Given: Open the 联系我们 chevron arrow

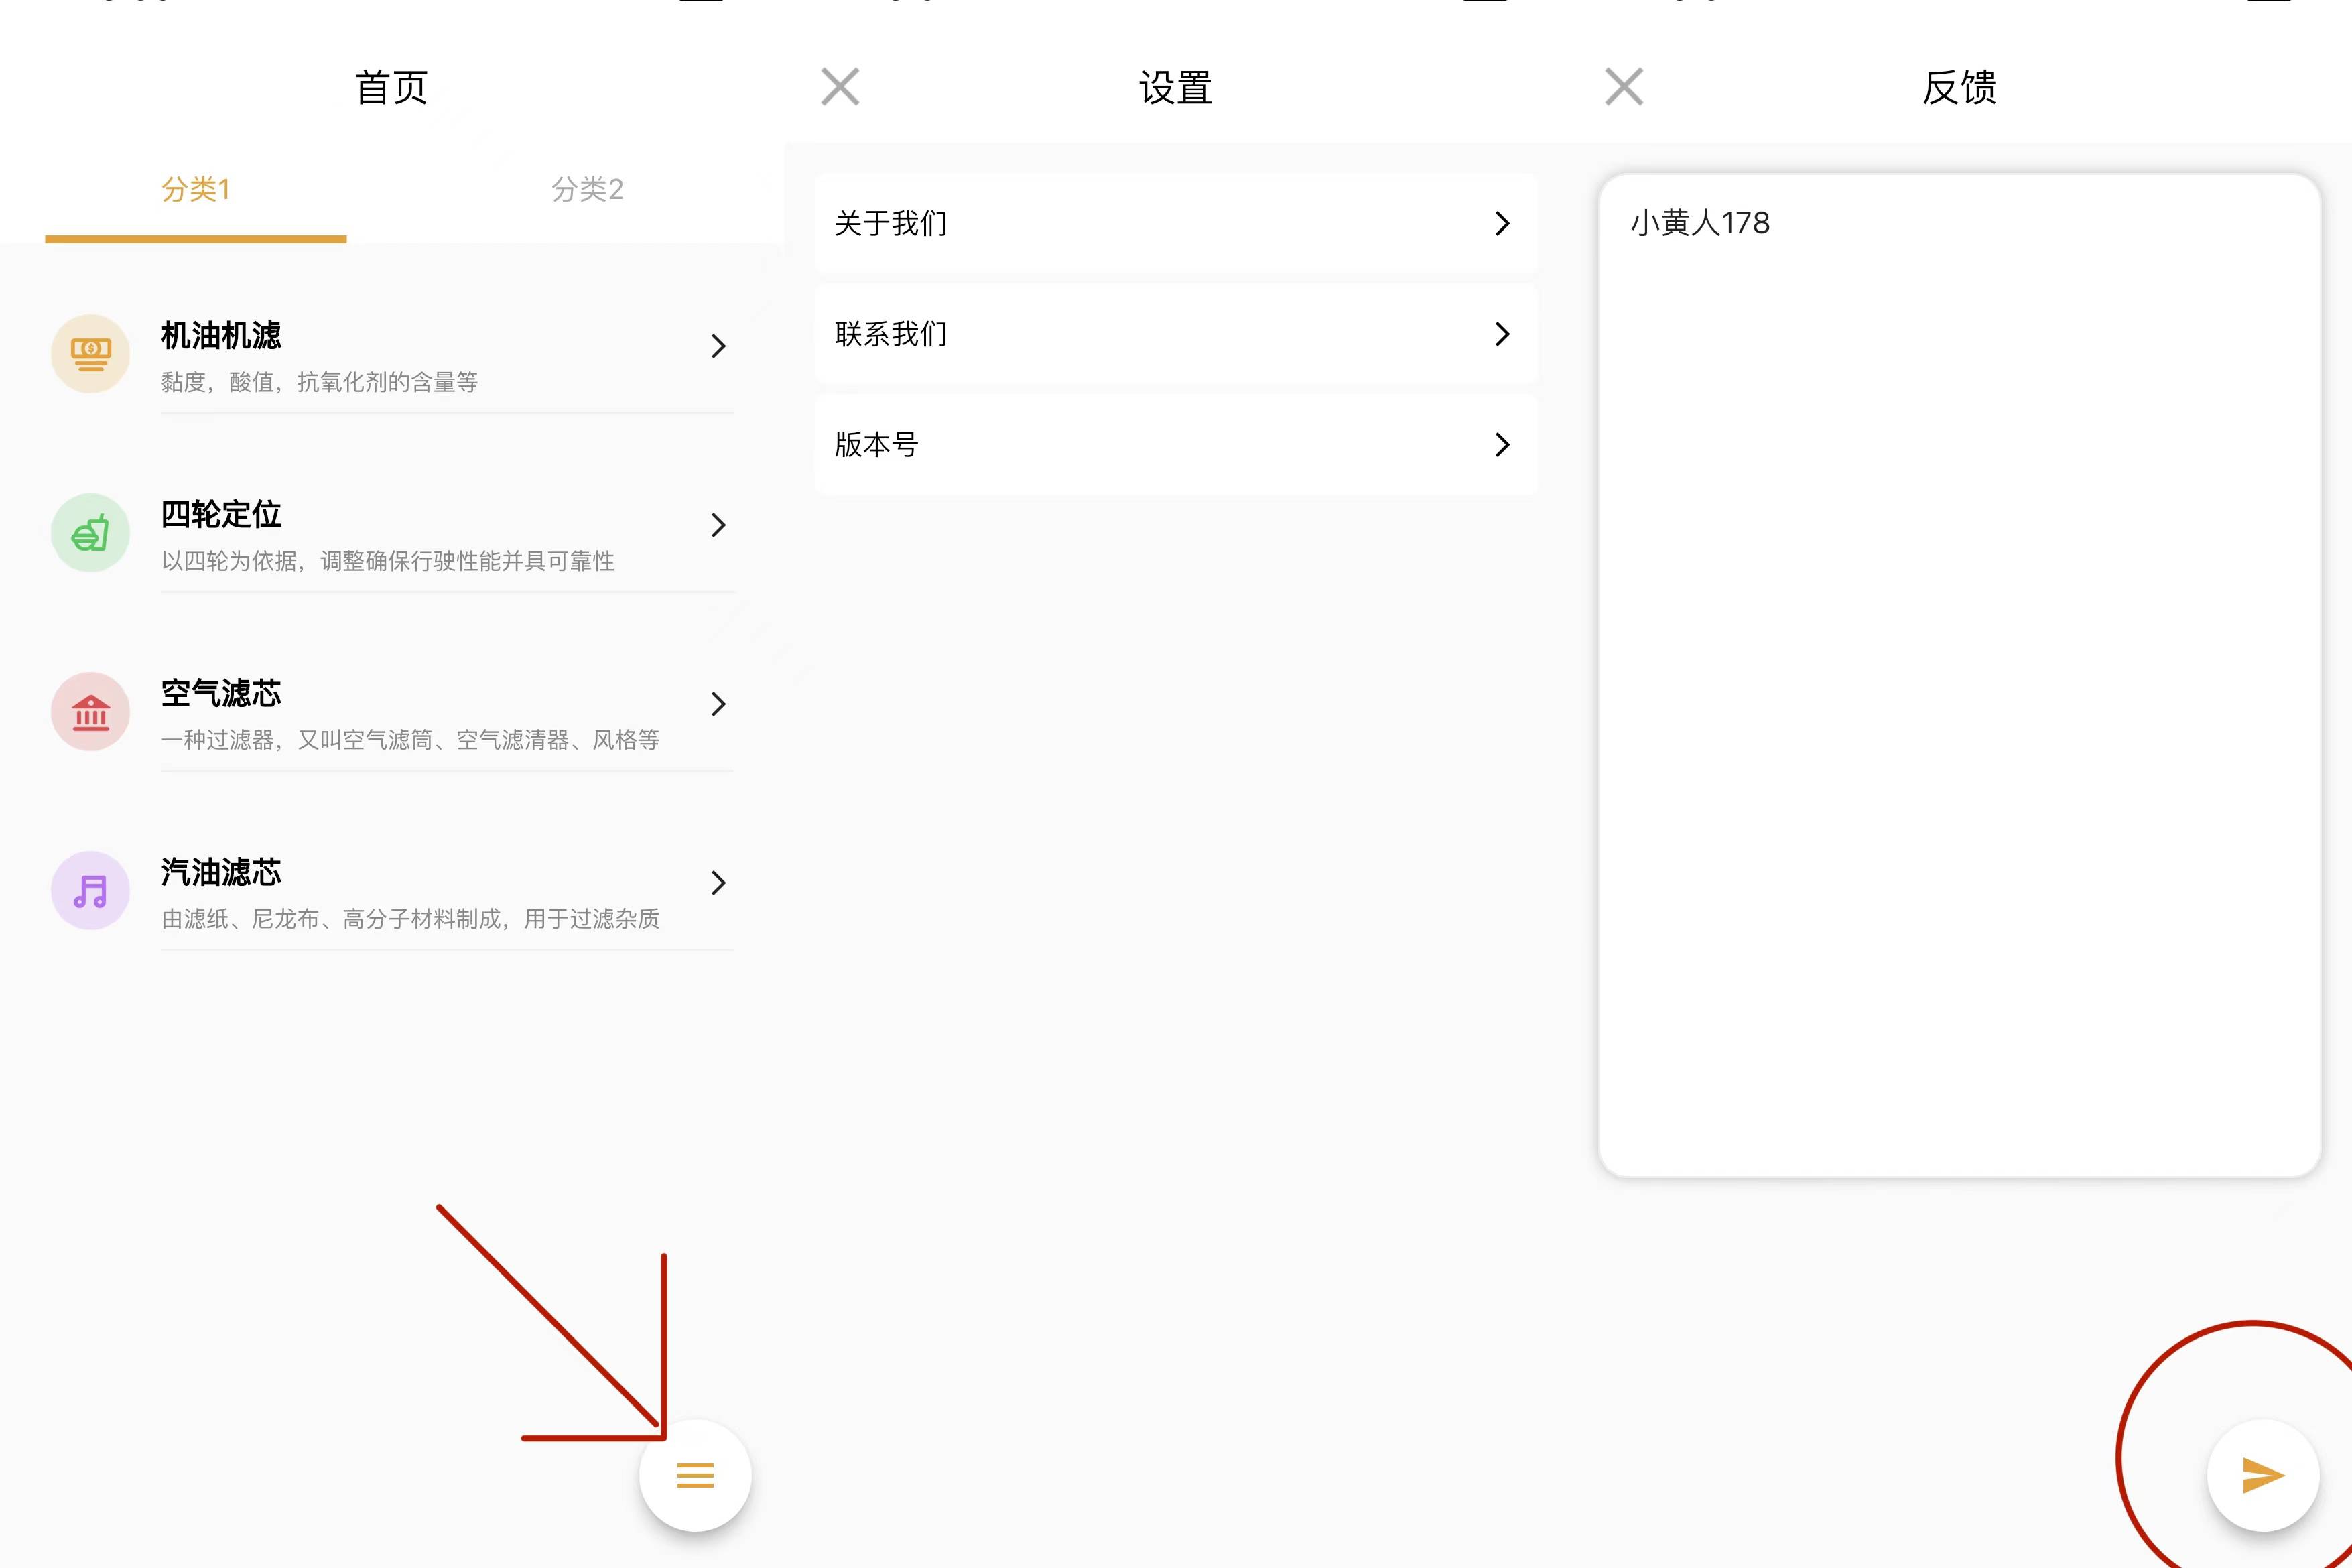Looking at the screenshot, I should [x=1502, y=334].
